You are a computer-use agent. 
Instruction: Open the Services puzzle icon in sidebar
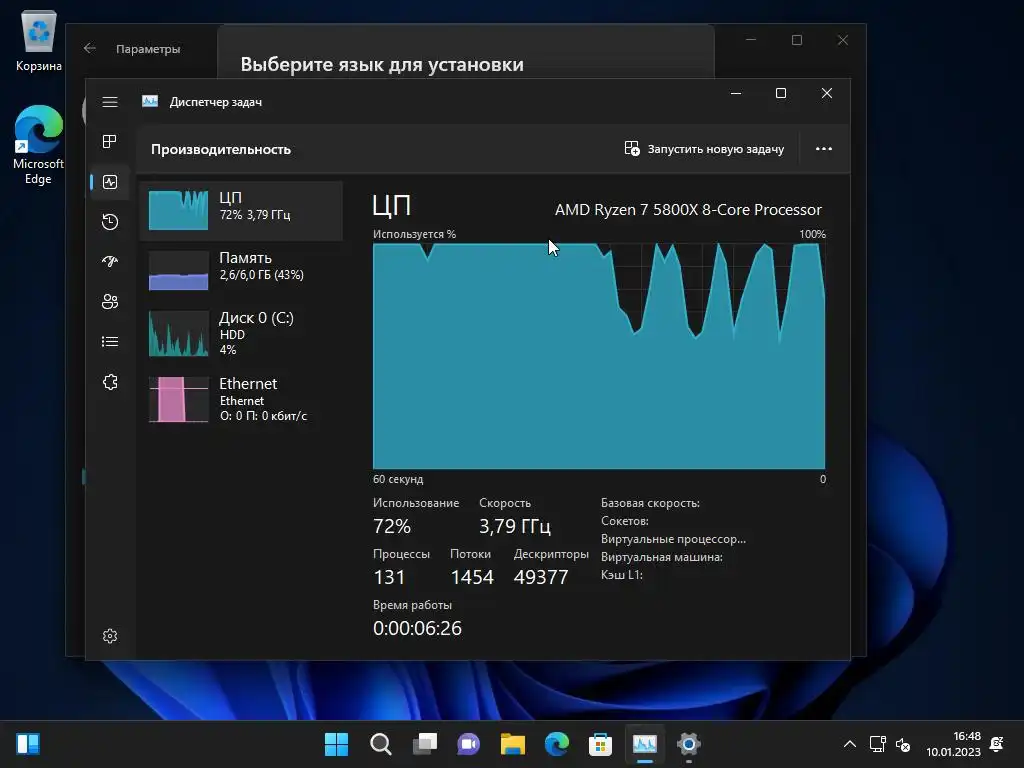pyautogui.click(x=110, y=382)
